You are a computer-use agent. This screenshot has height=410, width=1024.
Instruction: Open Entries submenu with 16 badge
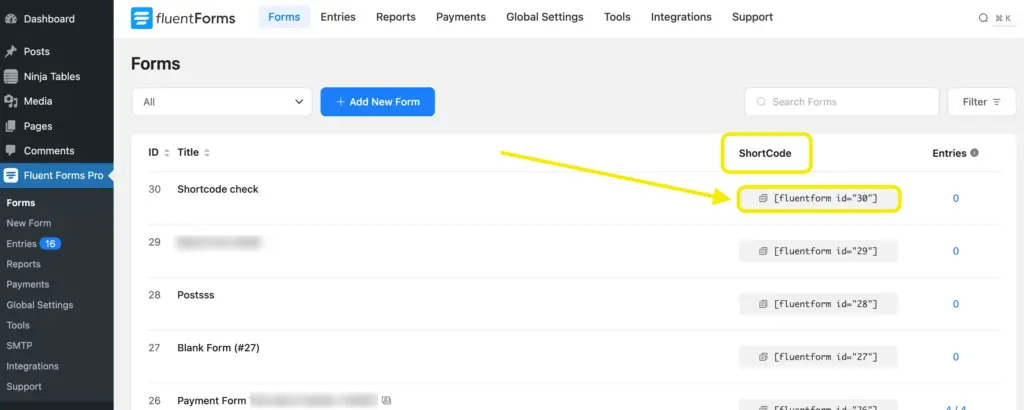click(x=33, y=244)
